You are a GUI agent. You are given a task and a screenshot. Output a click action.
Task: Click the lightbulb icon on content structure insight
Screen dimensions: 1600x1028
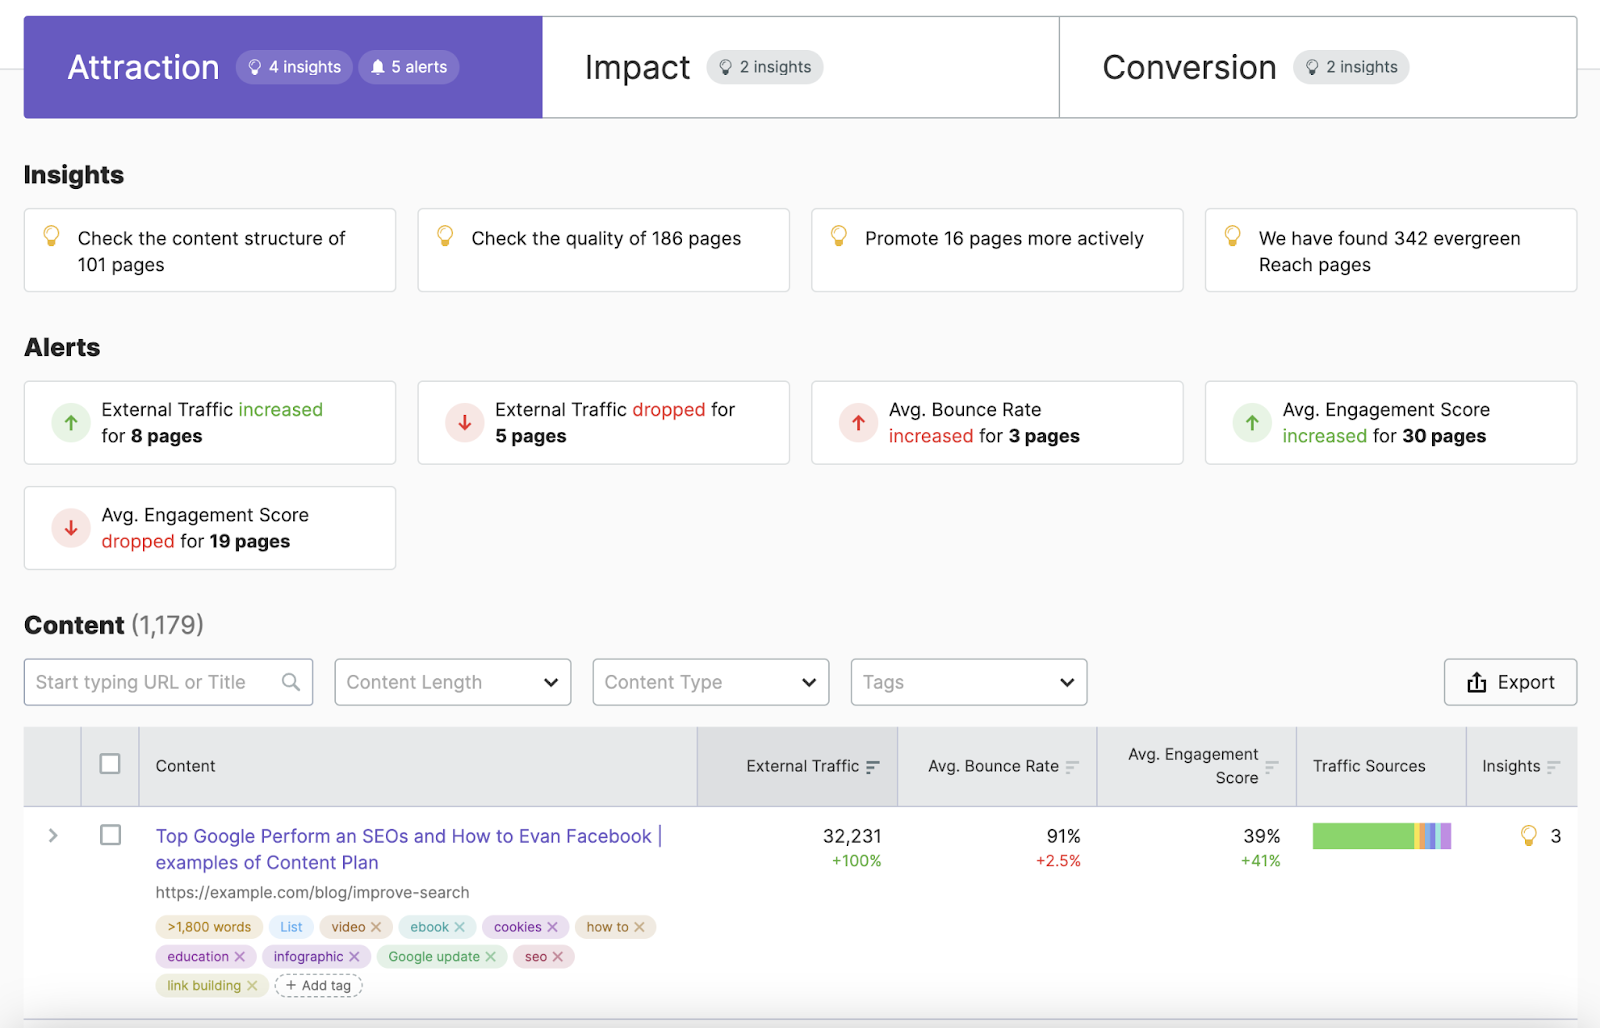tap(51, 237)
